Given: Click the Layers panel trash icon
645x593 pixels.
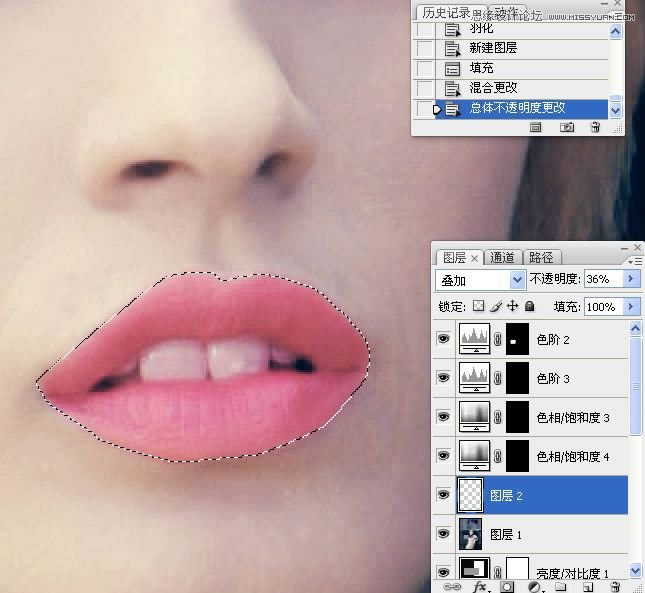Looking at the screenshot, I should tap(615, 586).
